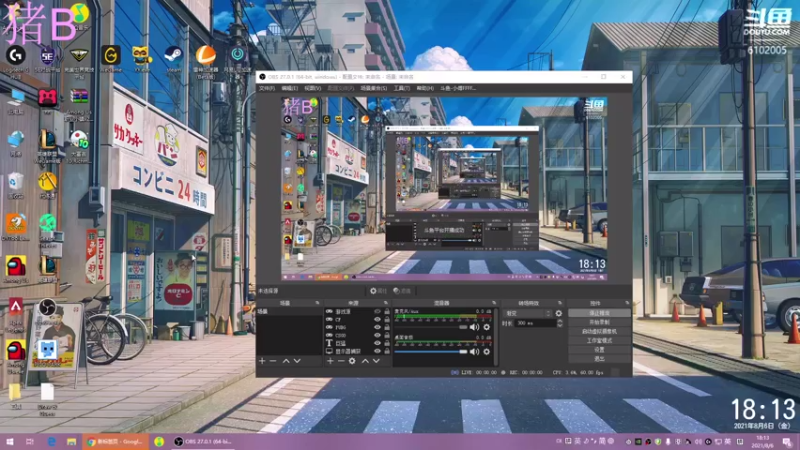
Task: Hide the text source with T icon
Action: (x=378, y=343)
